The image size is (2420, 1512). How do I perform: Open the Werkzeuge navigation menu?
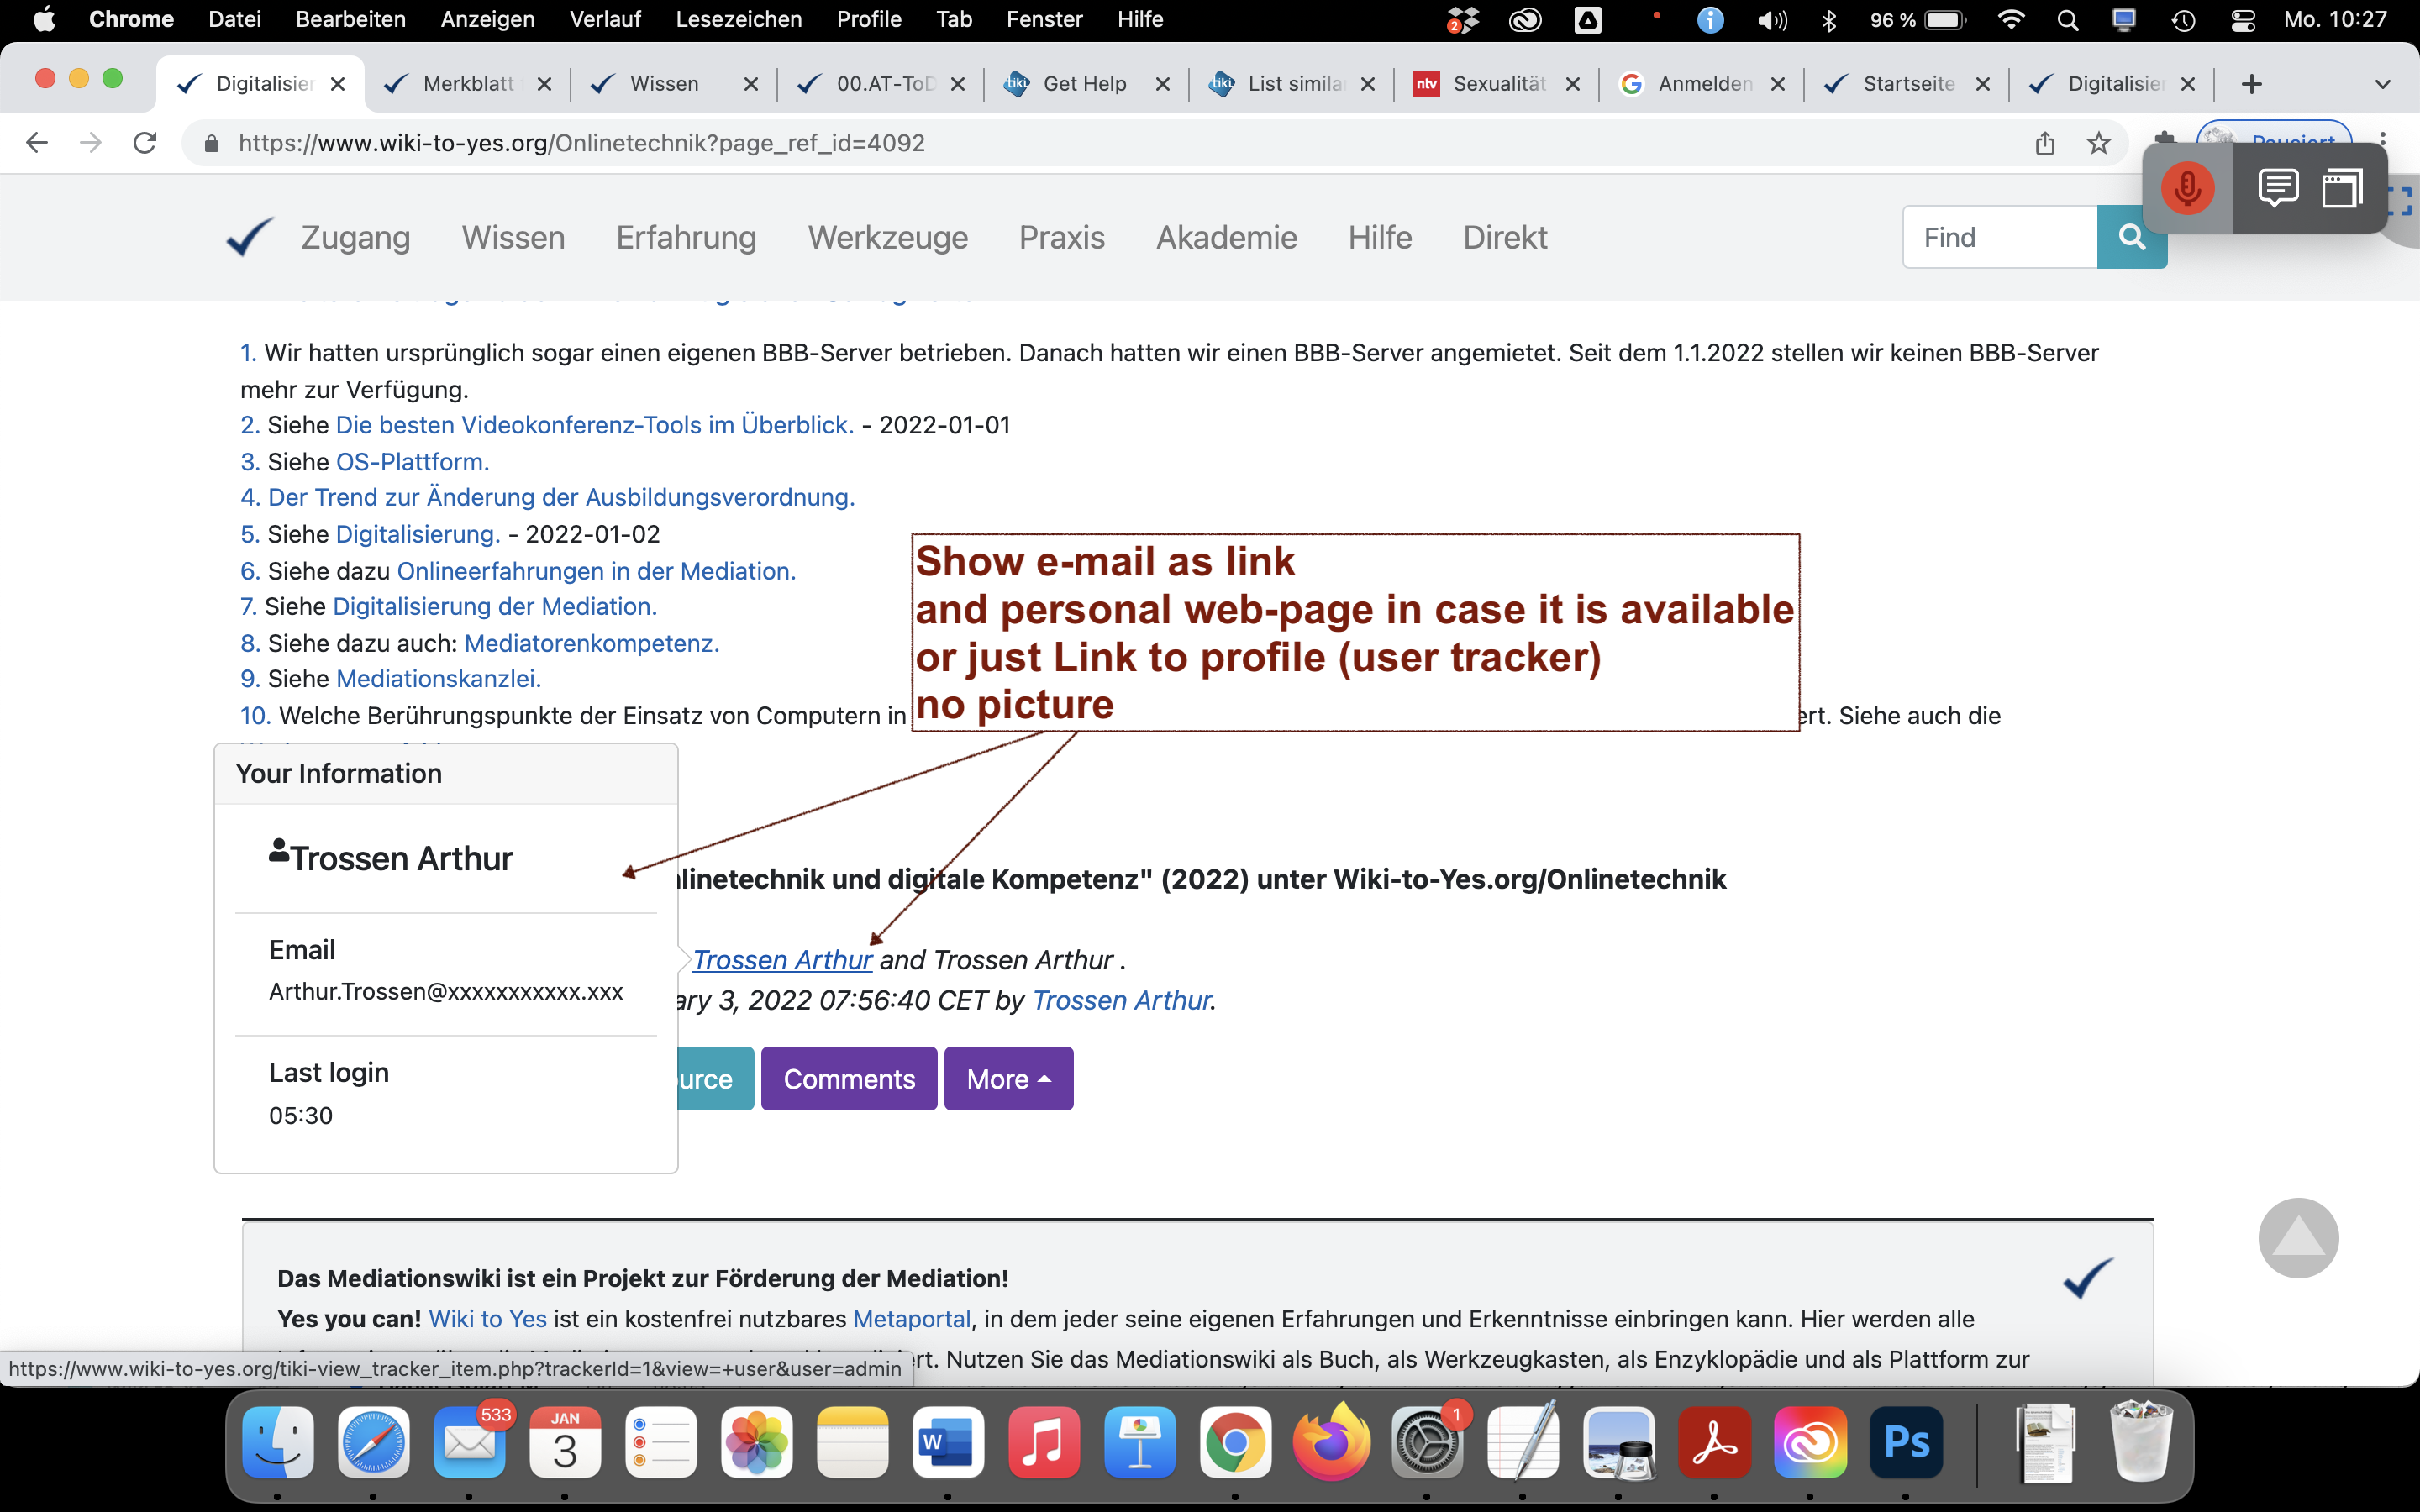tap(887, 237)
